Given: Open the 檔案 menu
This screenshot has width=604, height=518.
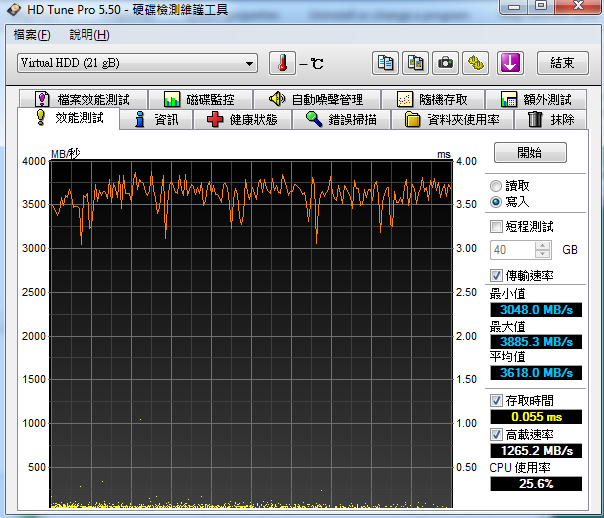Looking at the screenshot, I should (x=32, y=34).
